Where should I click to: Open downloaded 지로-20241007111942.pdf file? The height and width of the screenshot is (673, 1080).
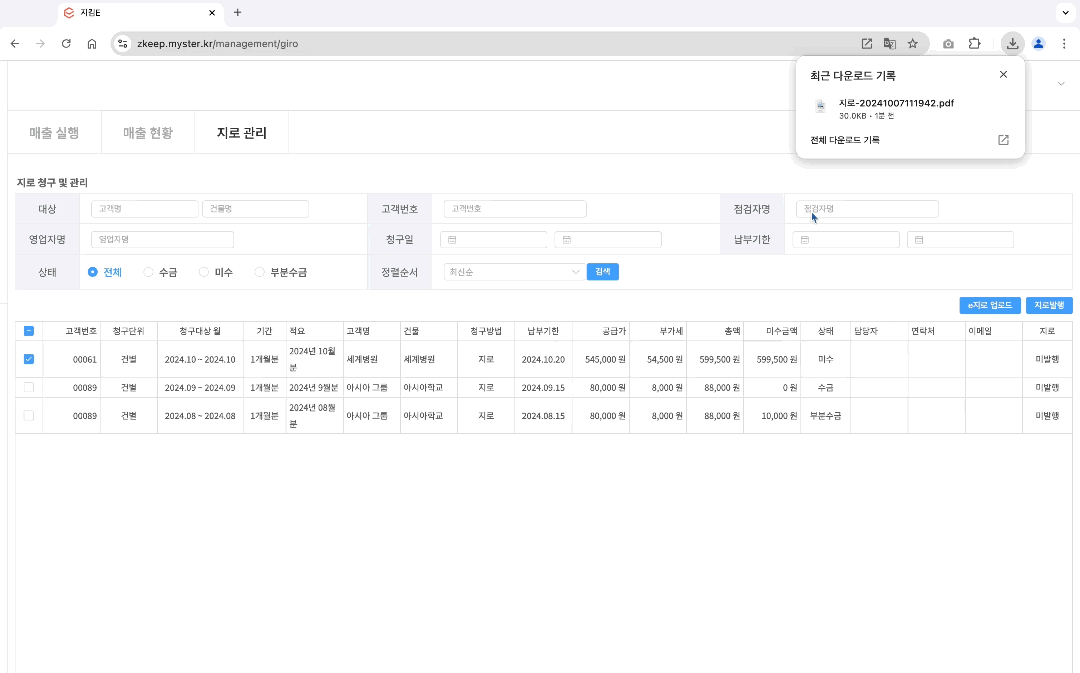(x=896, y=103)
